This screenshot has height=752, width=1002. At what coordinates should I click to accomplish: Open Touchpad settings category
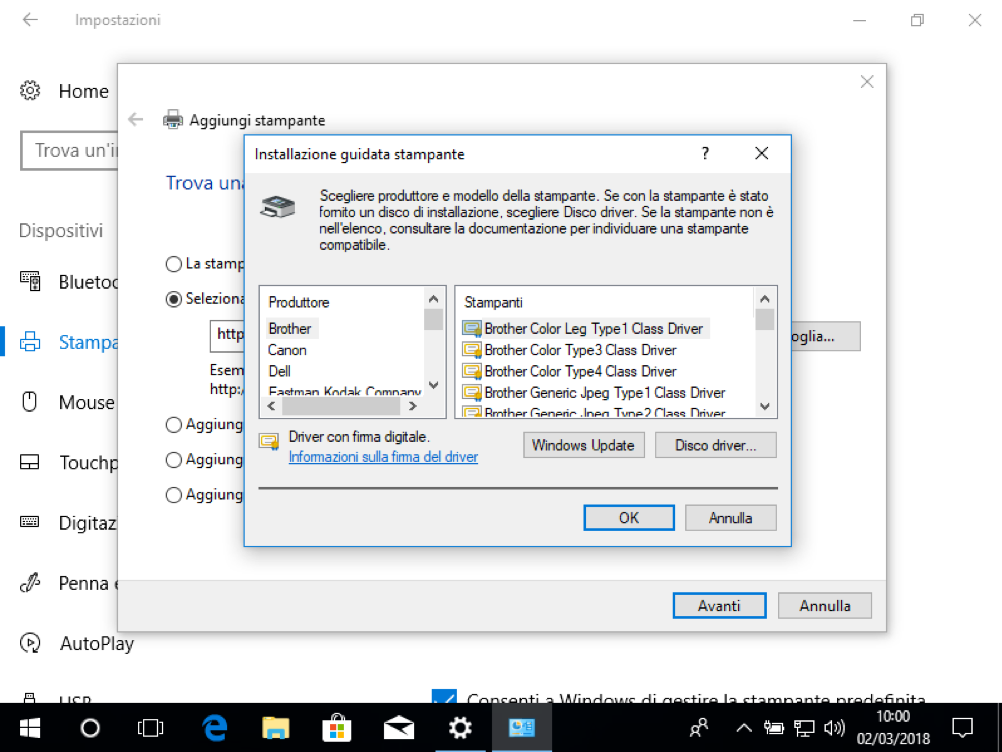pyautogui.click(x=68, y=463)
